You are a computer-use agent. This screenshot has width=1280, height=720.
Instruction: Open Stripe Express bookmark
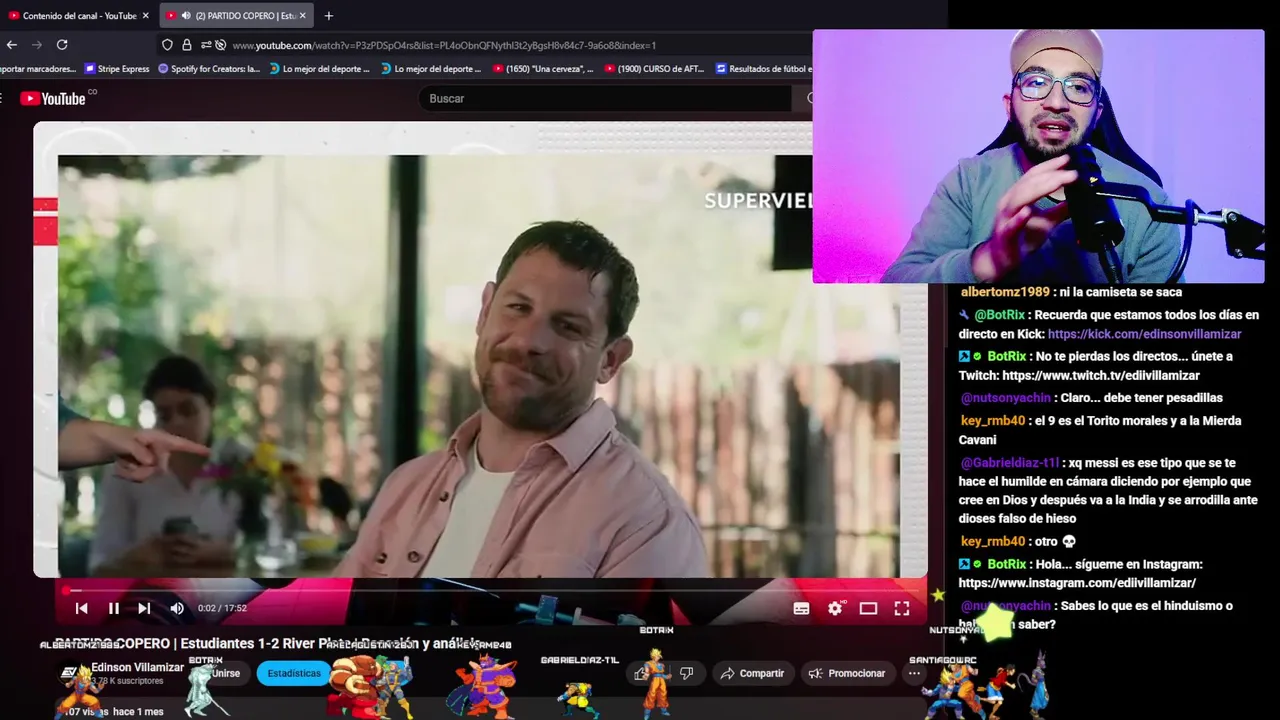117,69
